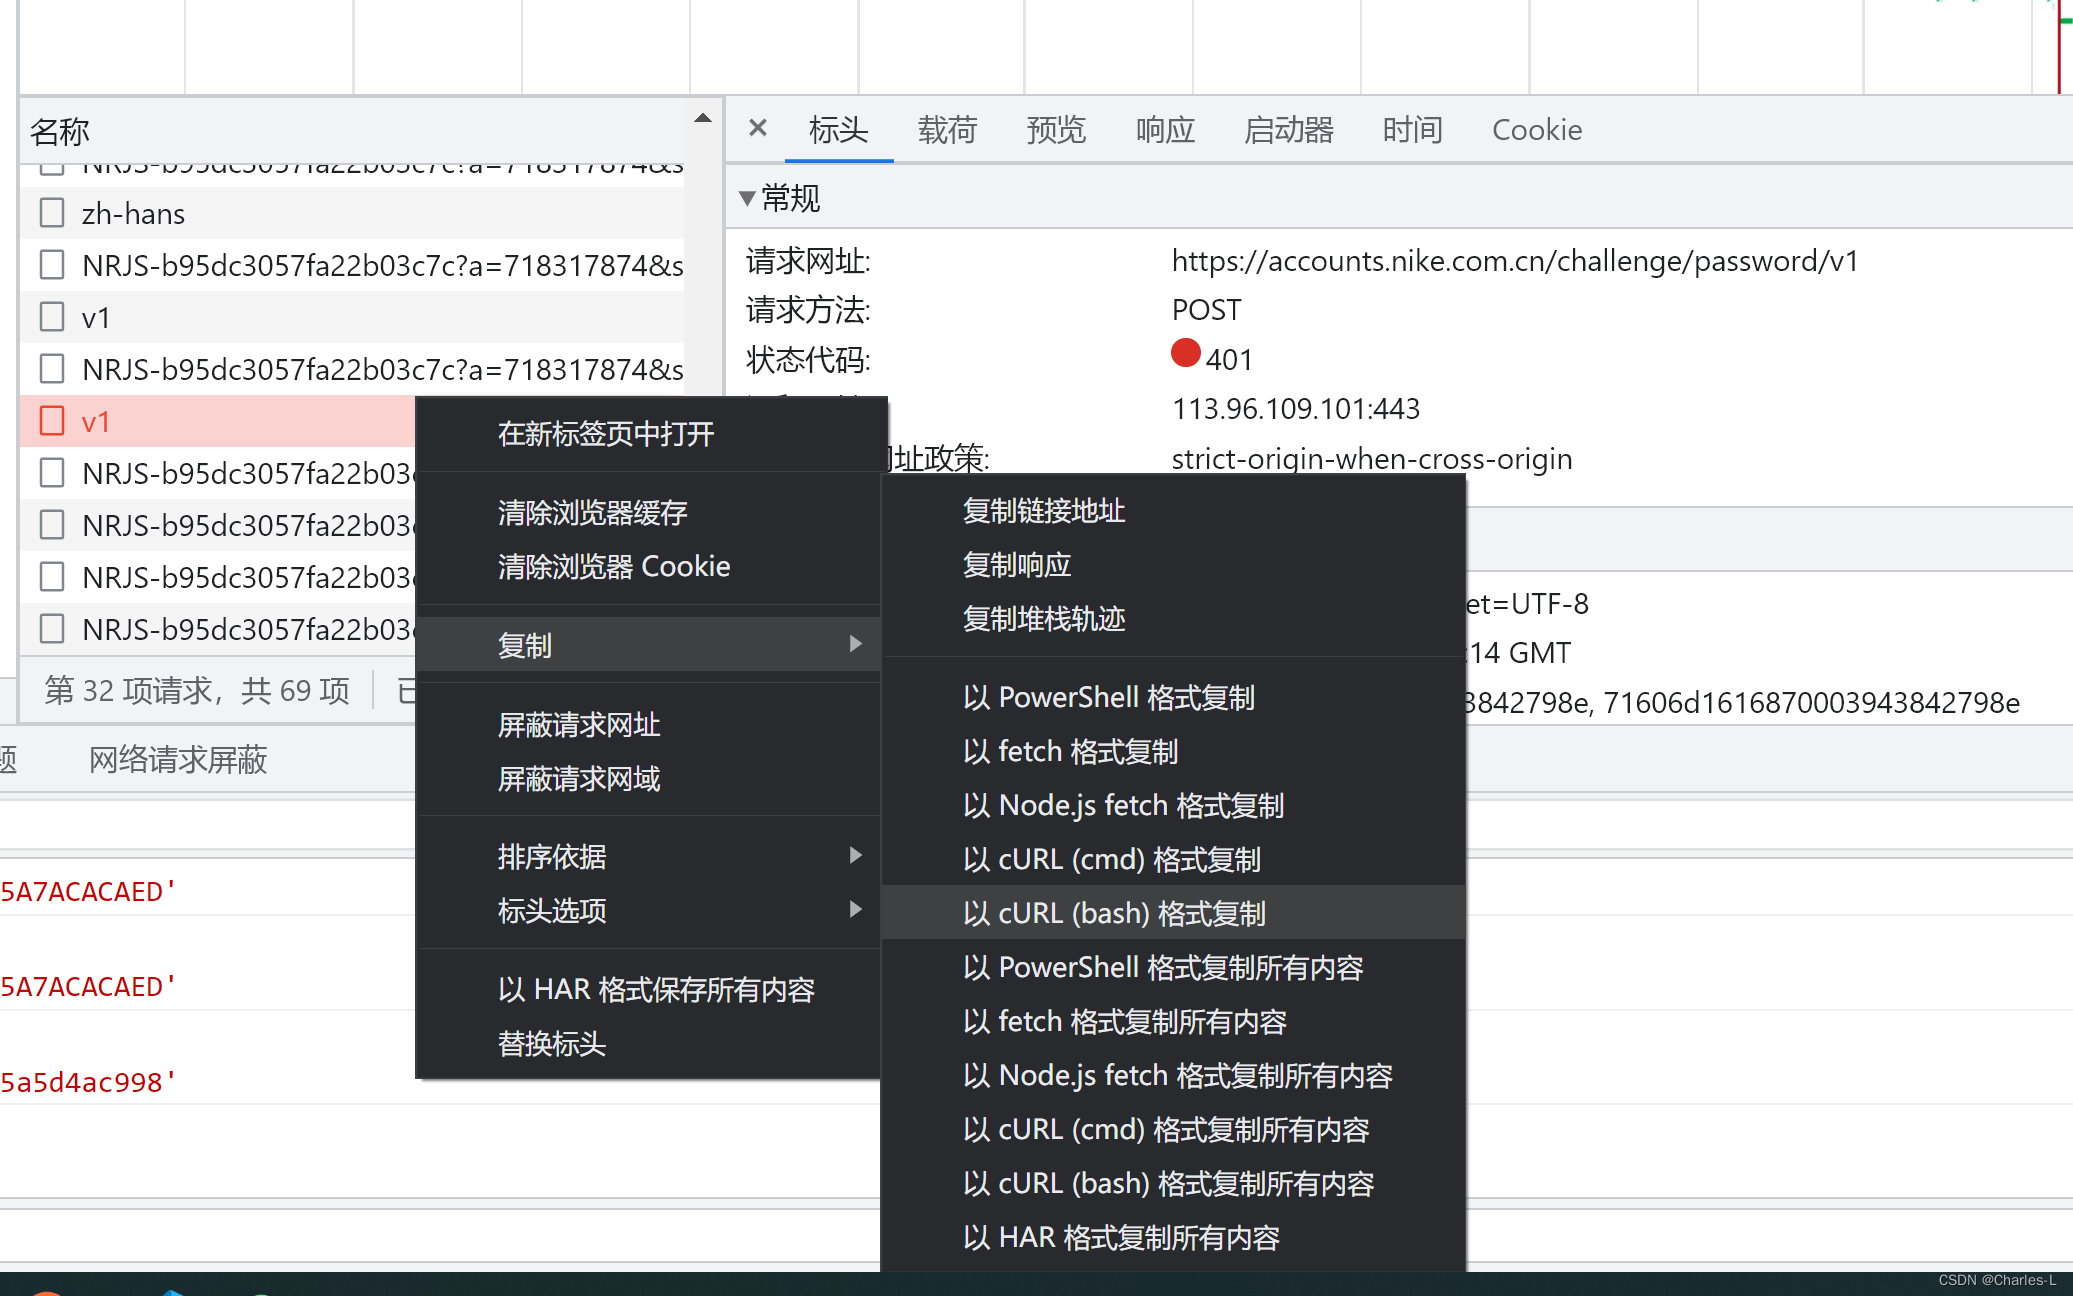Expand the 标头选项 submenu arrow
Viewport: 2073px width, 1296px height.
click(x=855, y=909)
